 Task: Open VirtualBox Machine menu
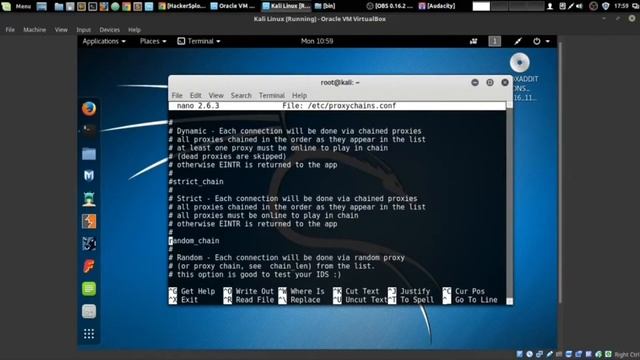click(35, 30)
